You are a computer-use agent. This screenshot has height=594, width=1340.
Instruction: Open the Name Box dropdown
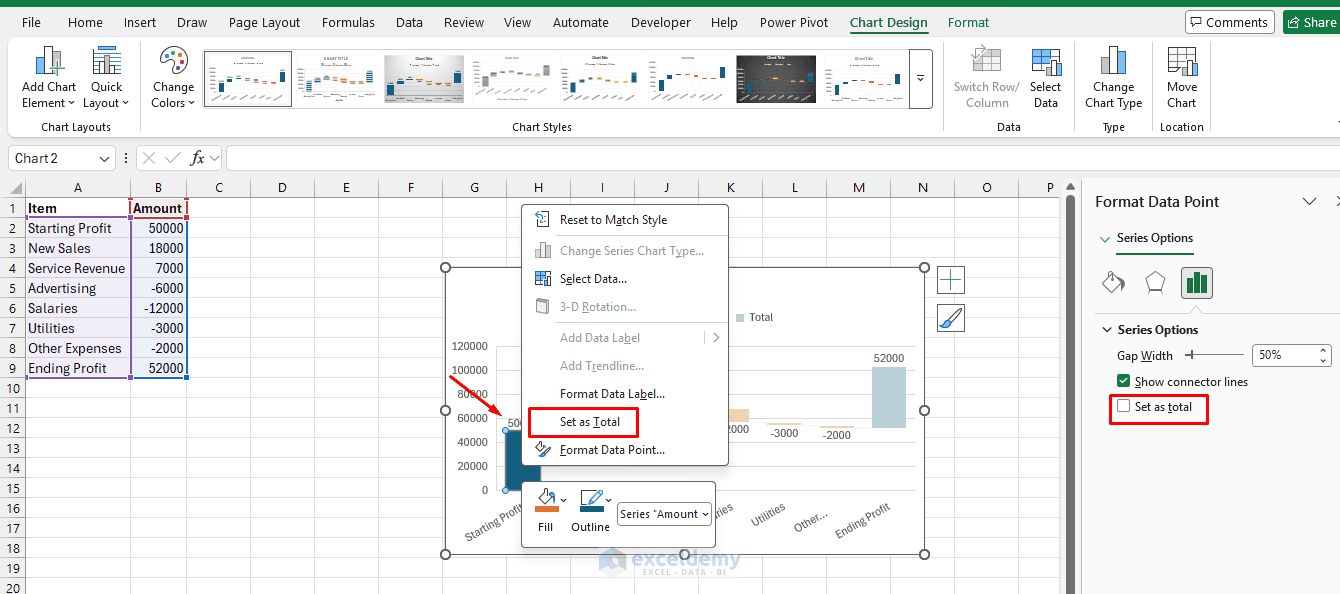coord(105,158)
